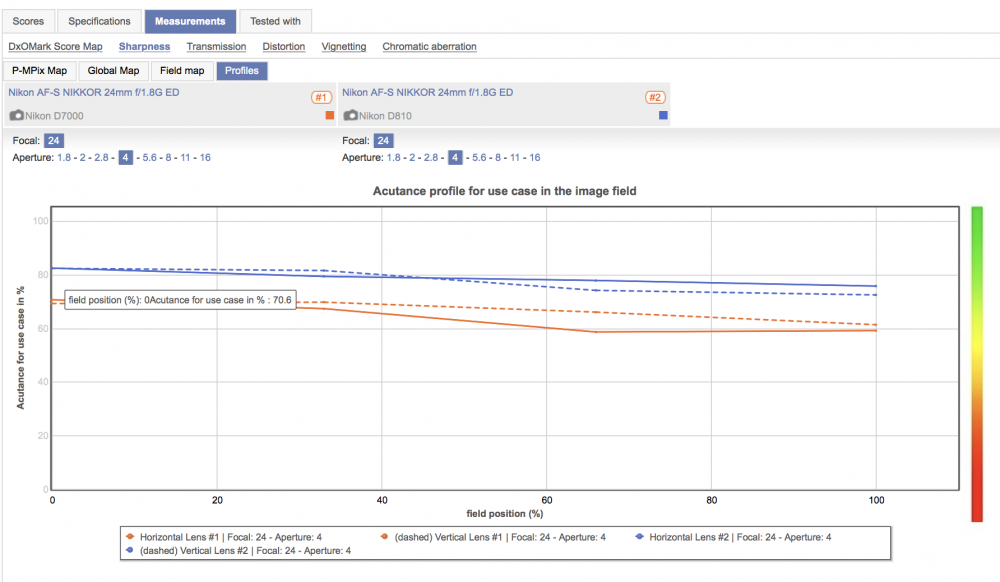Click the camera icon beside Nikon D7000
This screenshot has width=1000, height=582.
17,115
